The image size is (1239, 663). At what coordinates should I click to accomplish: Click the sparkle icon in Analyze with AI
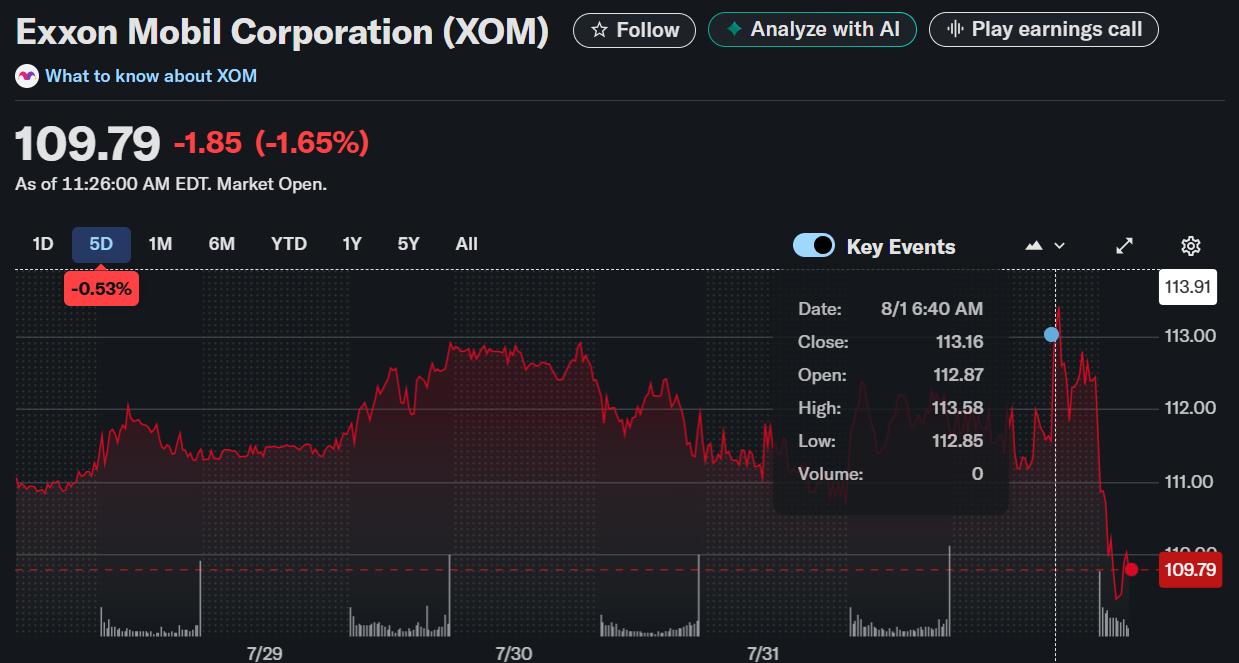point(733,29)
